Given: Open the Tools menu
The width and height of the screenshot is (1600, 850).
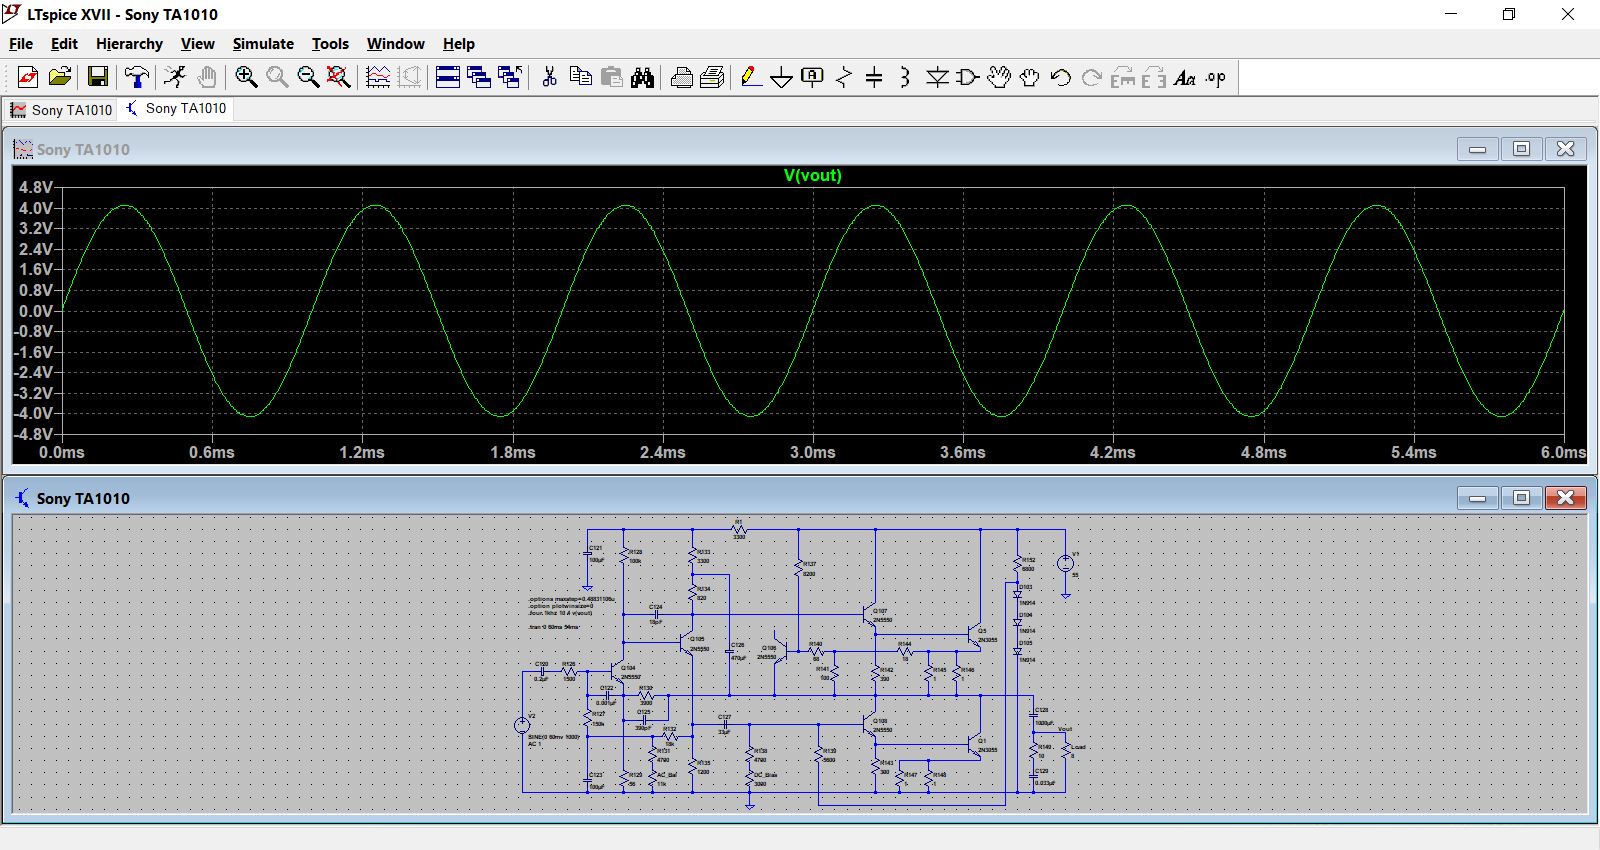Looking at the screenshot, I should (330, 44).
